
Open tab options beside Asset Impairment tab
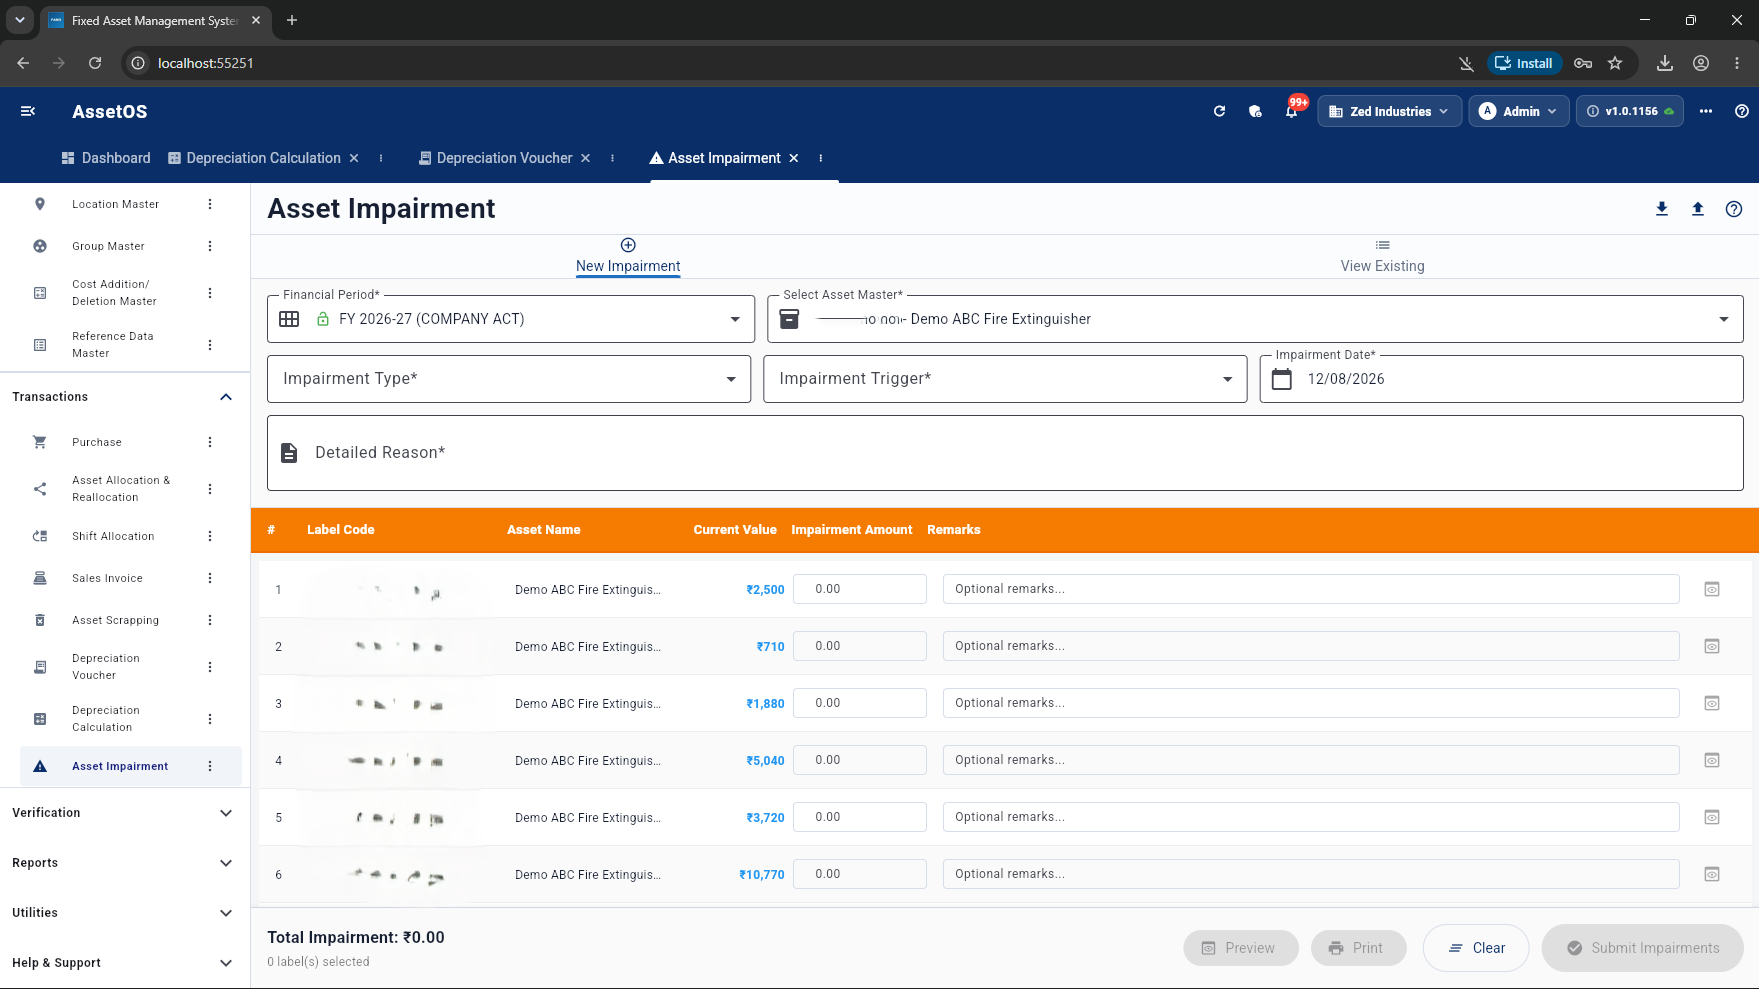821,158
